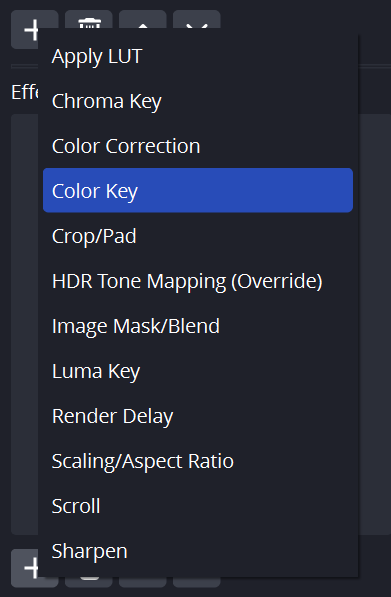Click the move up button in bottom toolbar
This screenshot has height=597, width=391.
(x=143, y=582)
